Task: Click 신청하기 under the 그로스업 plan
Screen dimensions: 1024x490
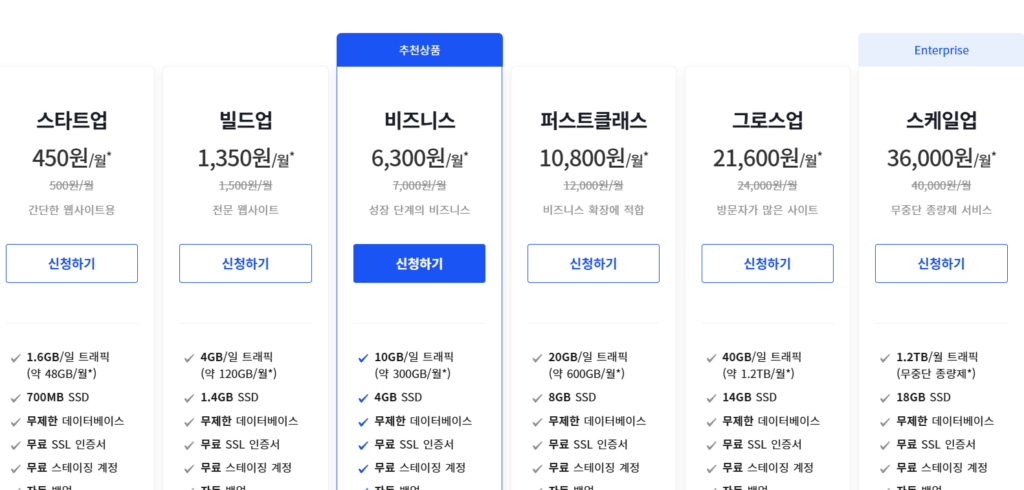Action: (767, 264)
